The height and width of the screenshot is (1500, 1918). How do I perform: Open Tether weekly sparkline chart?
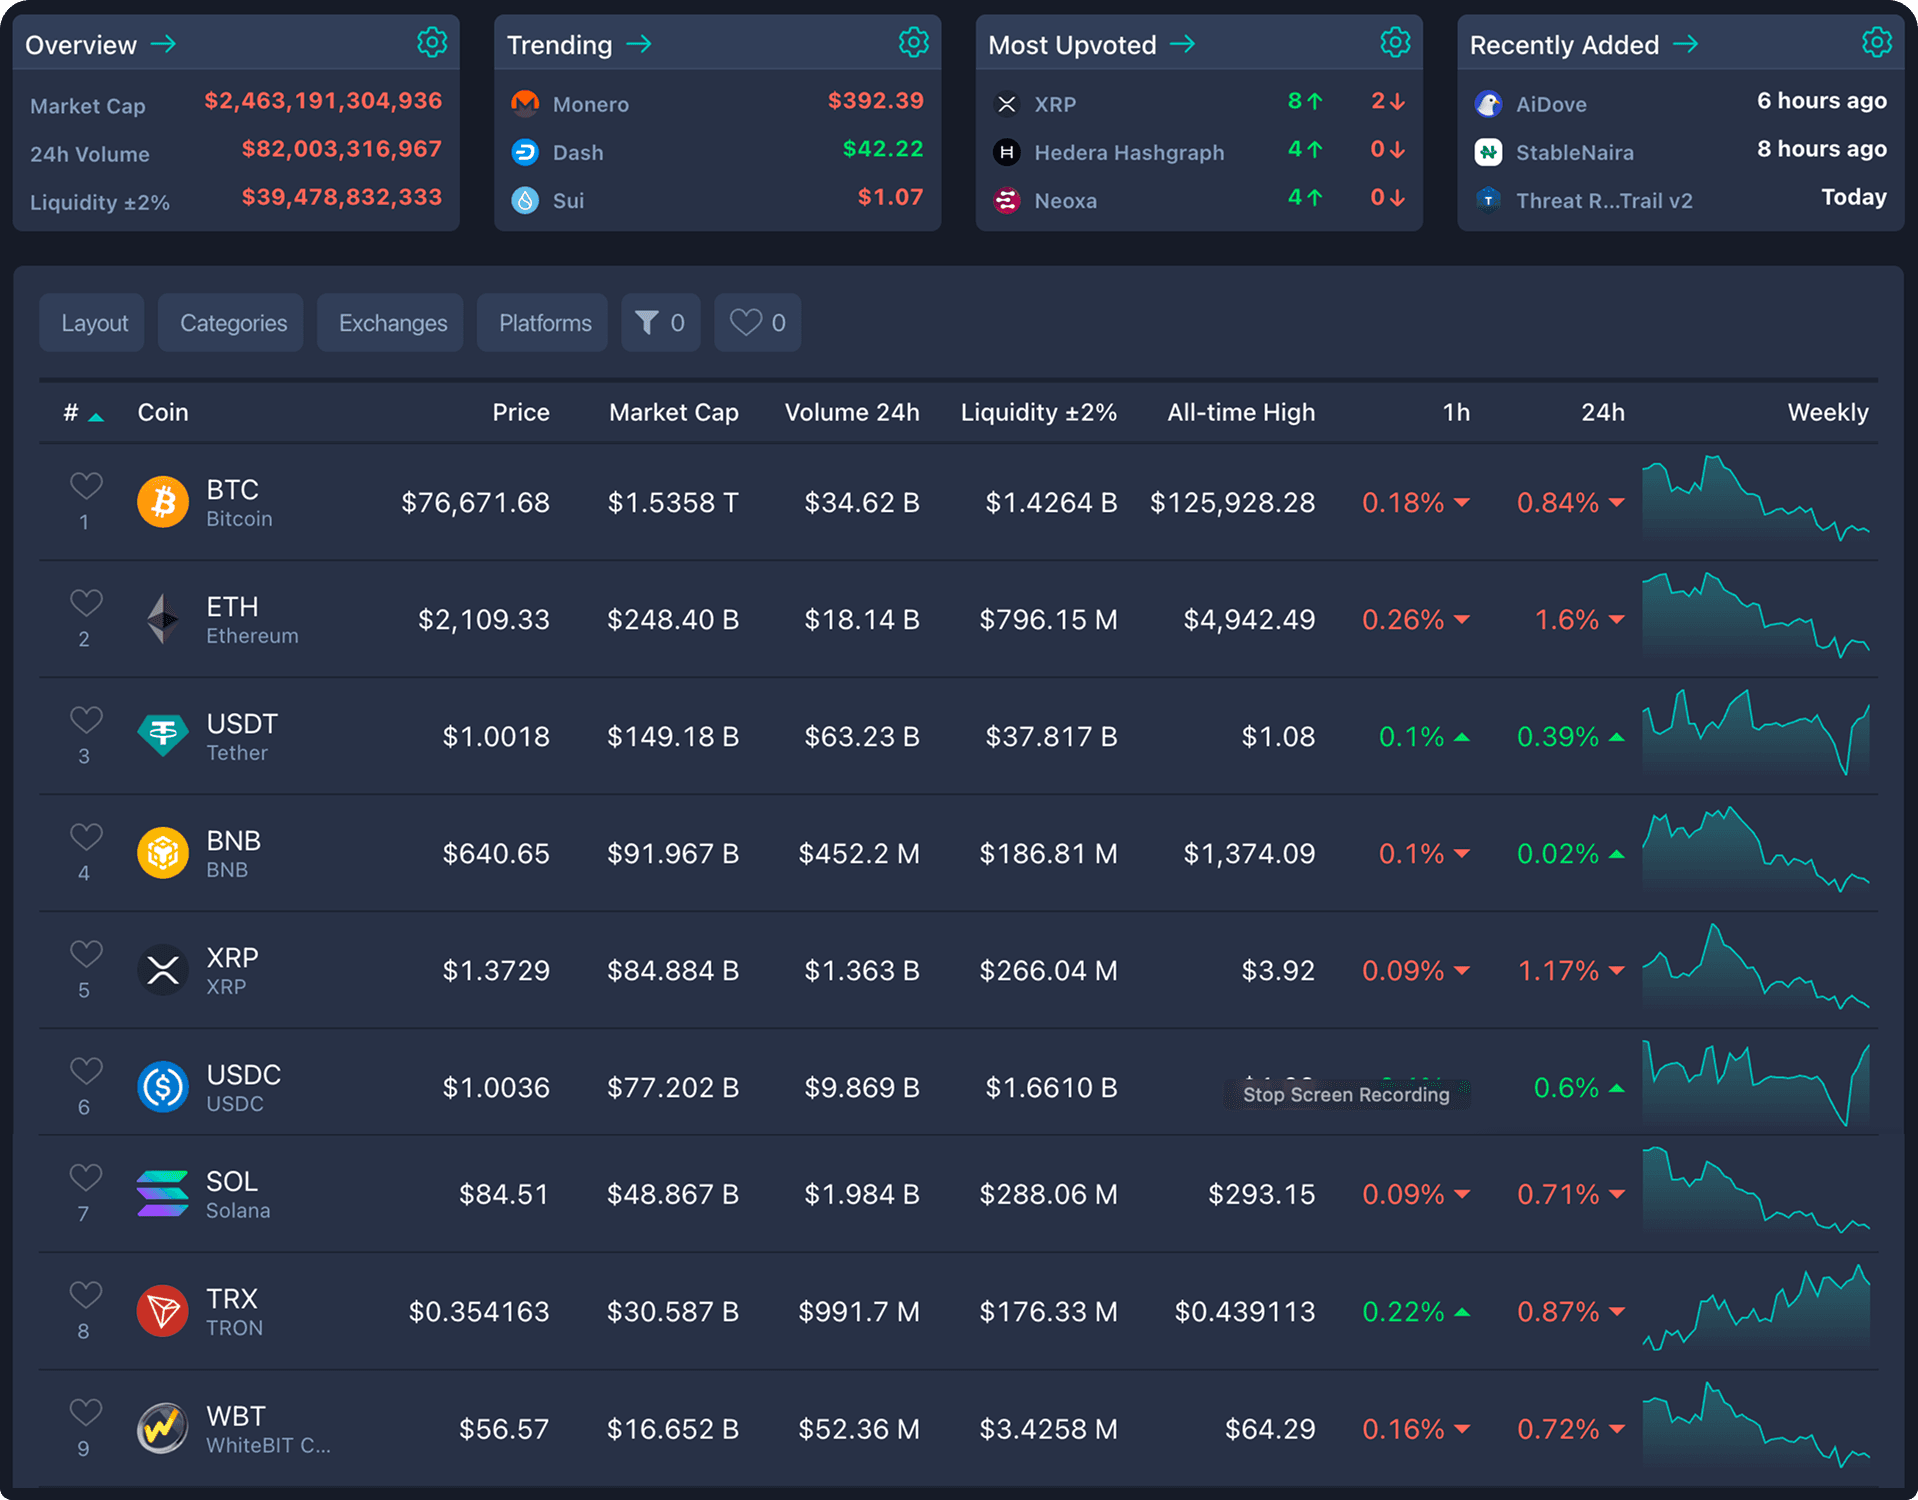coord(1755,732)
